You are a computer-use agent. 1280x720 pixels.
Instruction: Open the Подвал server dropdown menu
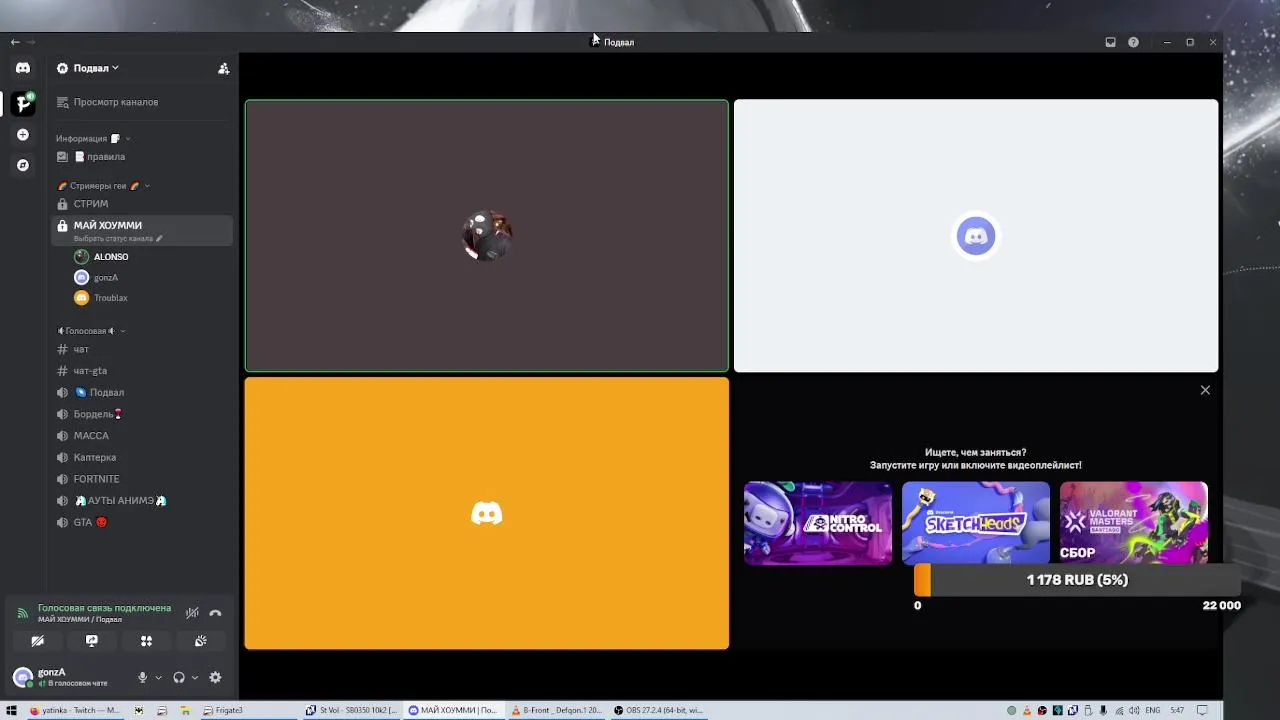click(88, 68)
